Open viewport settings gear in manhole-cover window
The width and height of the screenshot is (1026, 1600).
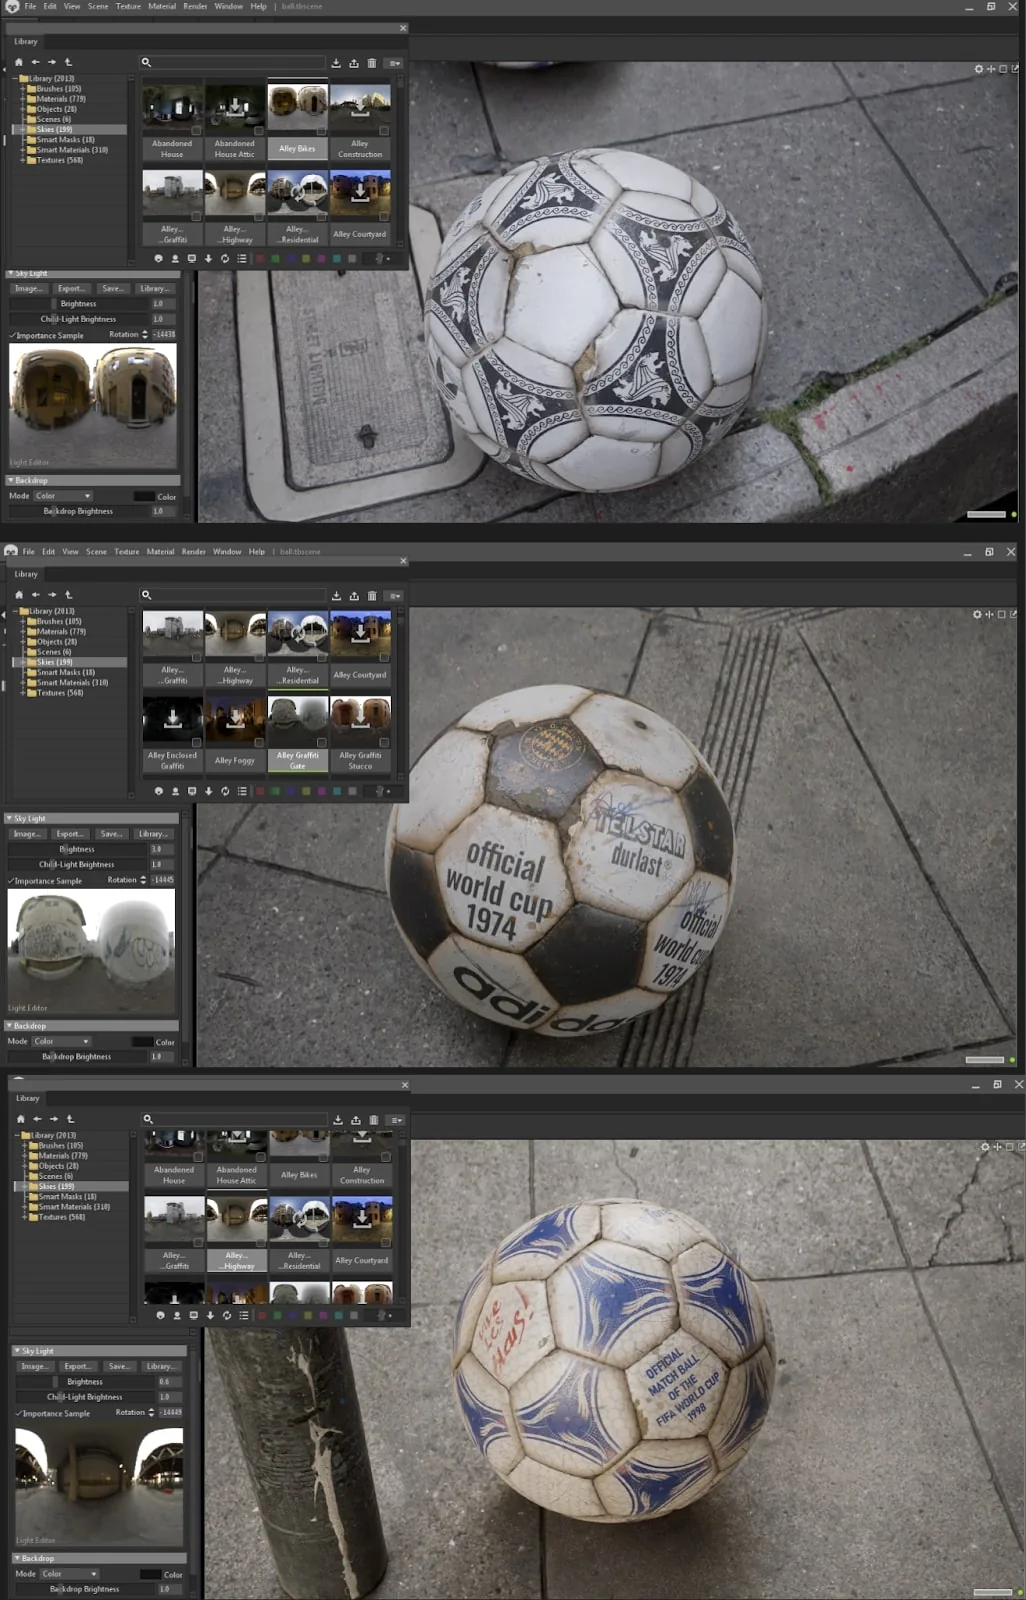(x=978, y=69)
